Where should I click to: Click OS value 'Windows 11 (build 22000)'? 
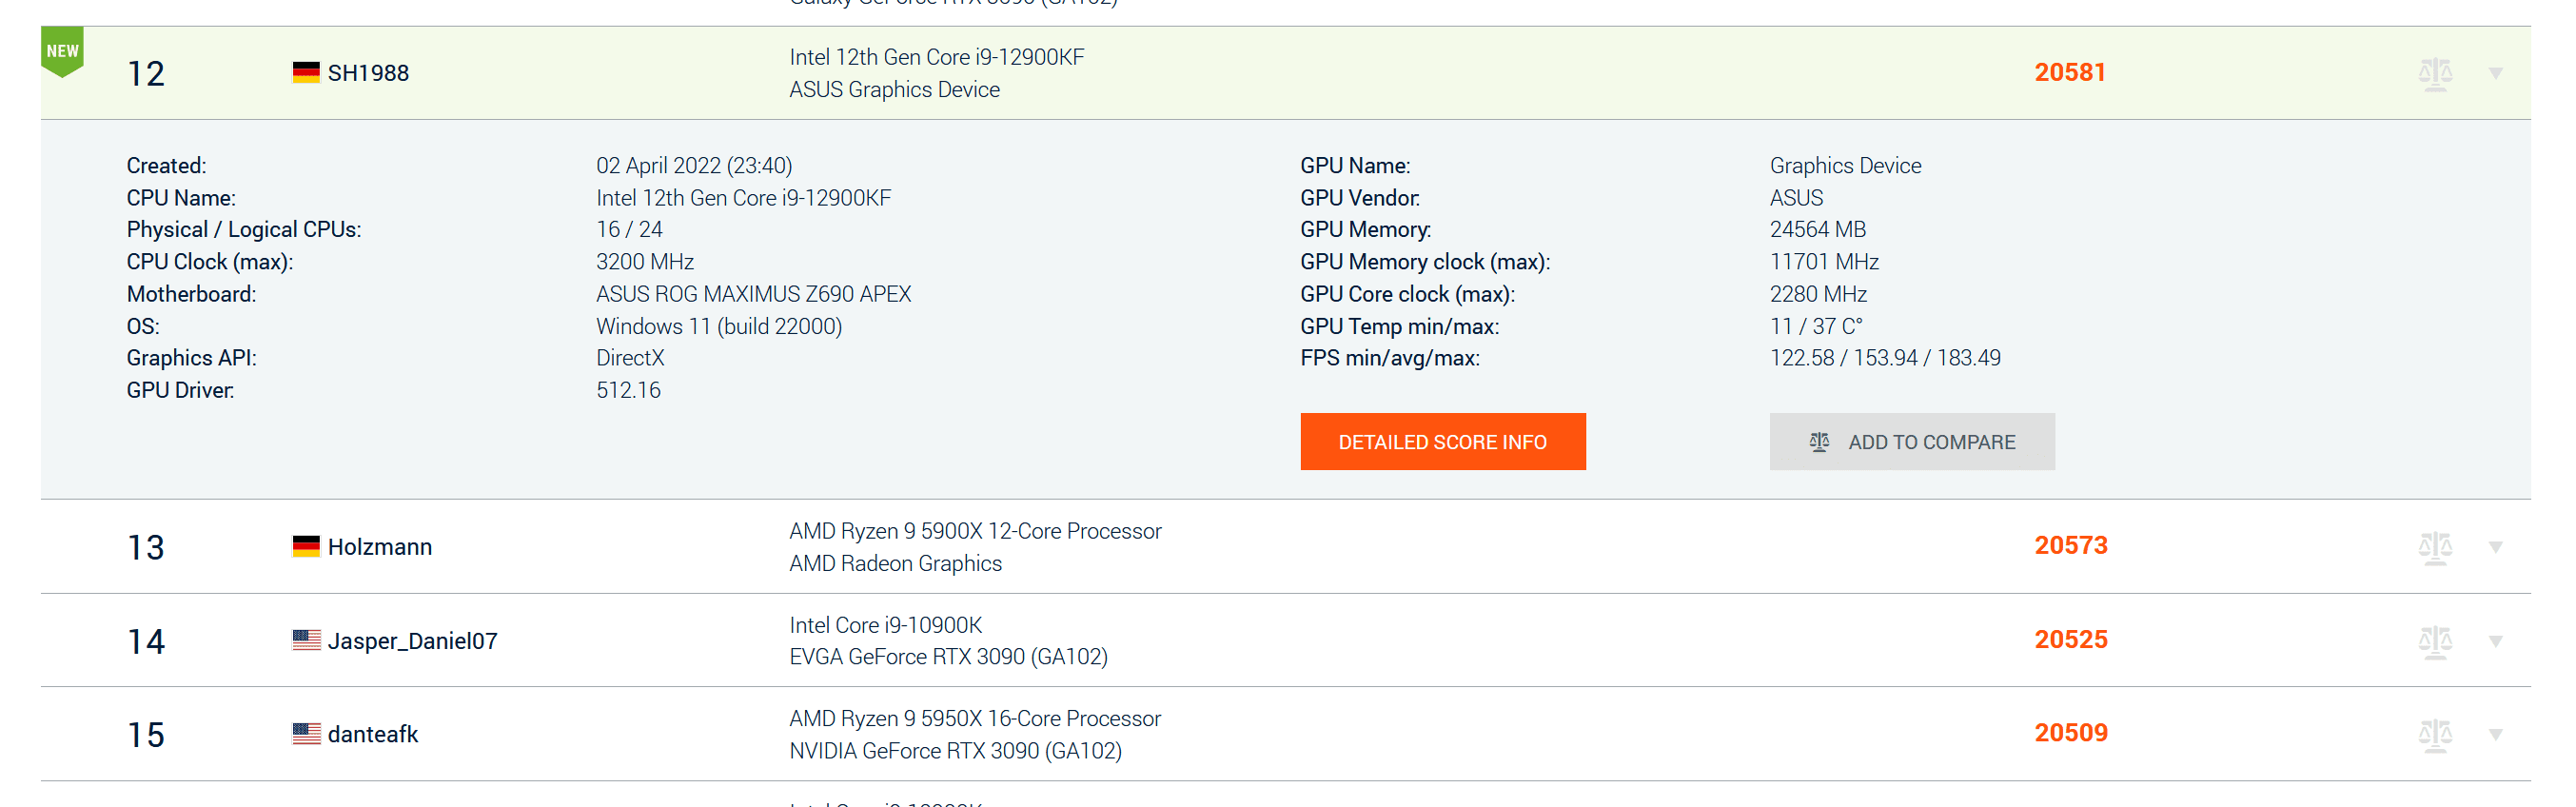(719, 326)
